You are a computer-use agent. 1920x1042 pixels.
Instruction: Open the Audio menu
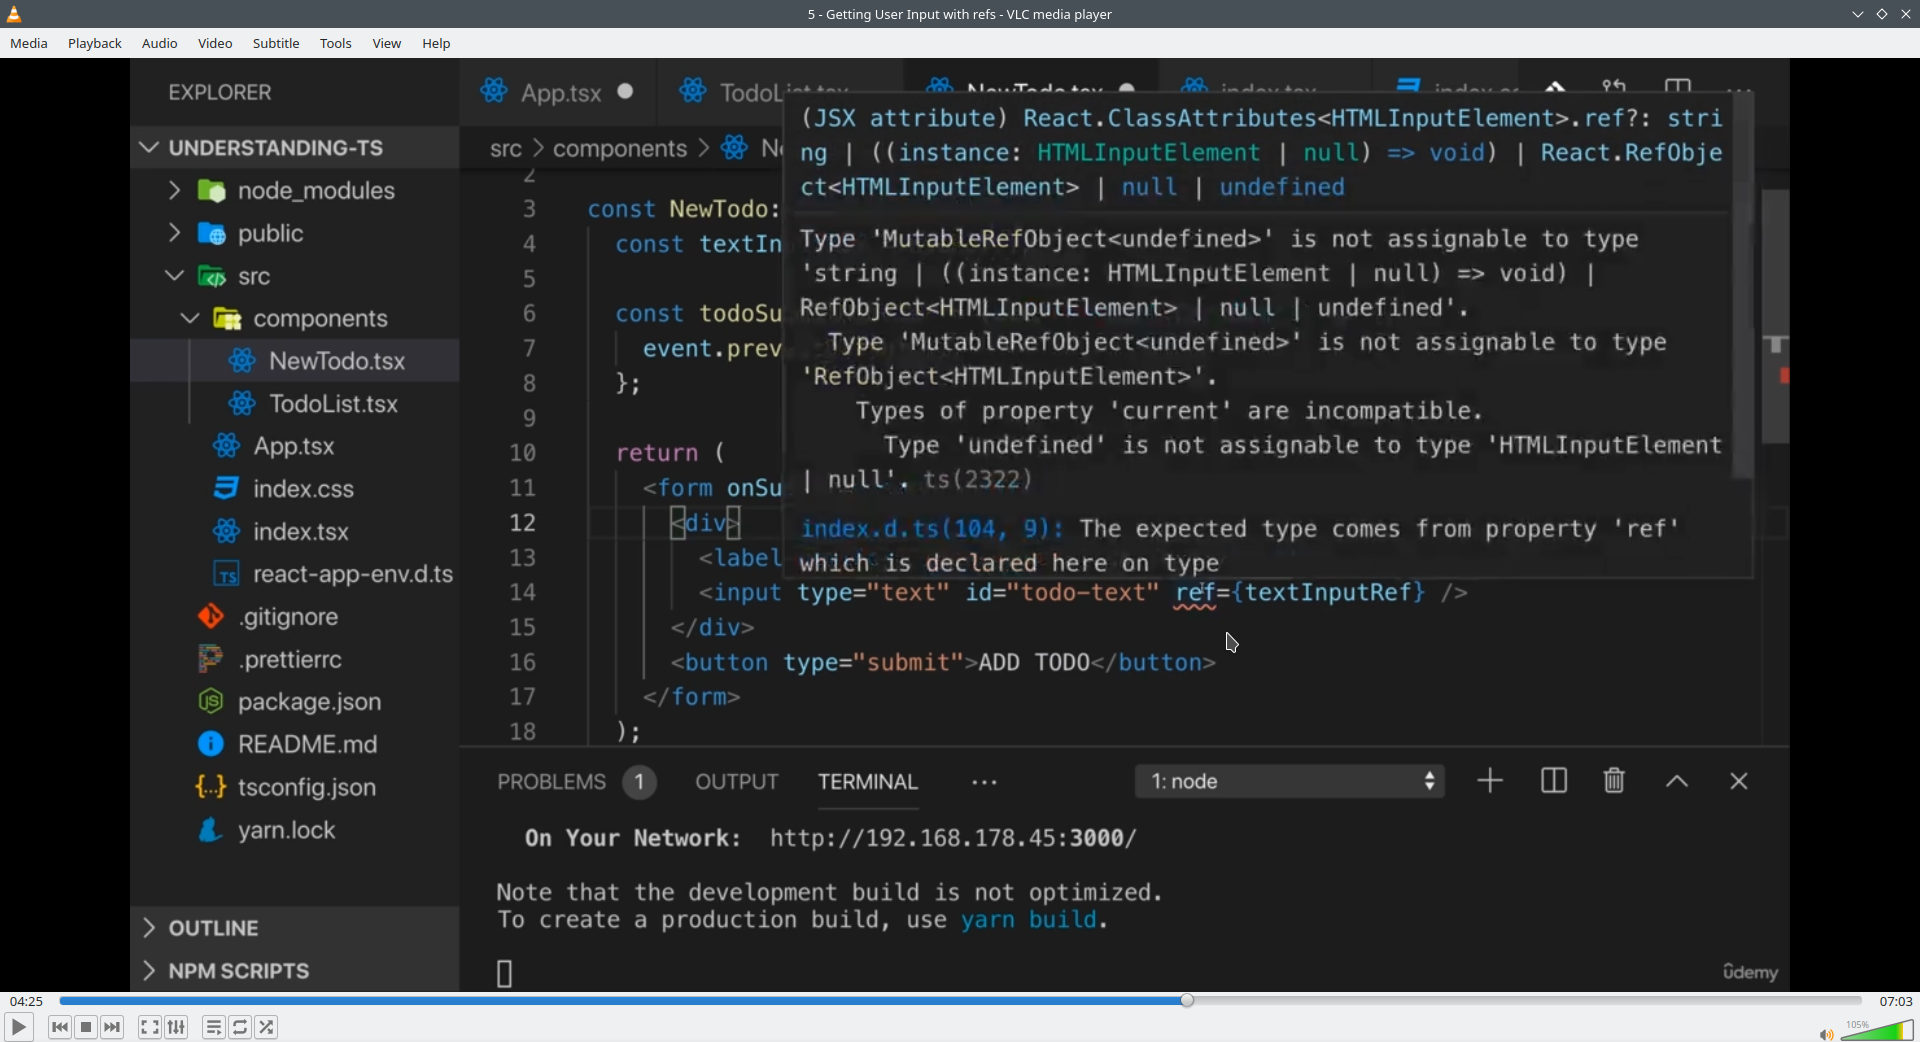[160, 43]
